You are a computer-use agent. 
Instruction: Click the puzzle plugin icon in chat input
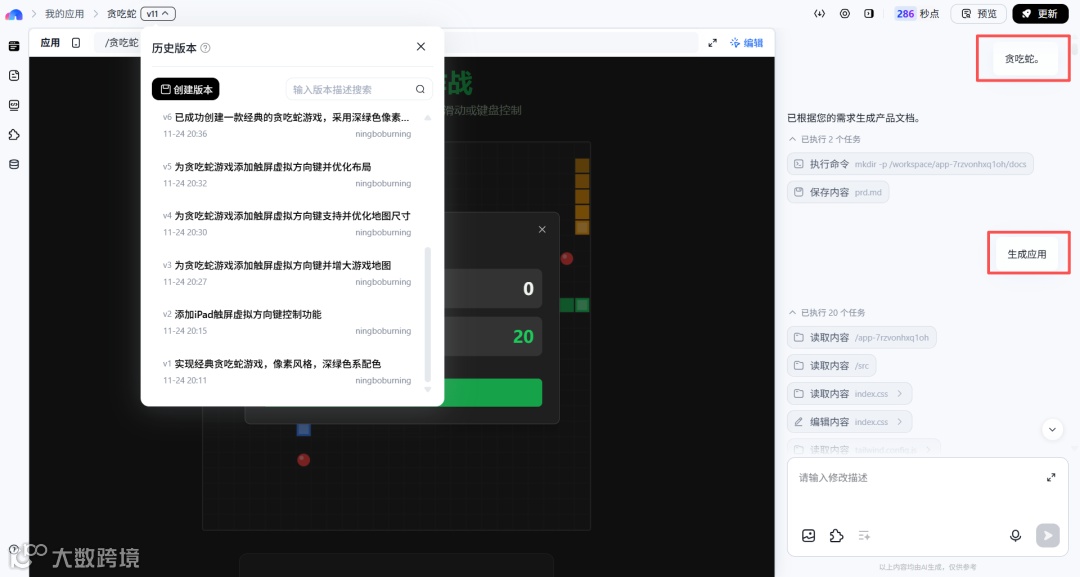[x=836, y=536]
